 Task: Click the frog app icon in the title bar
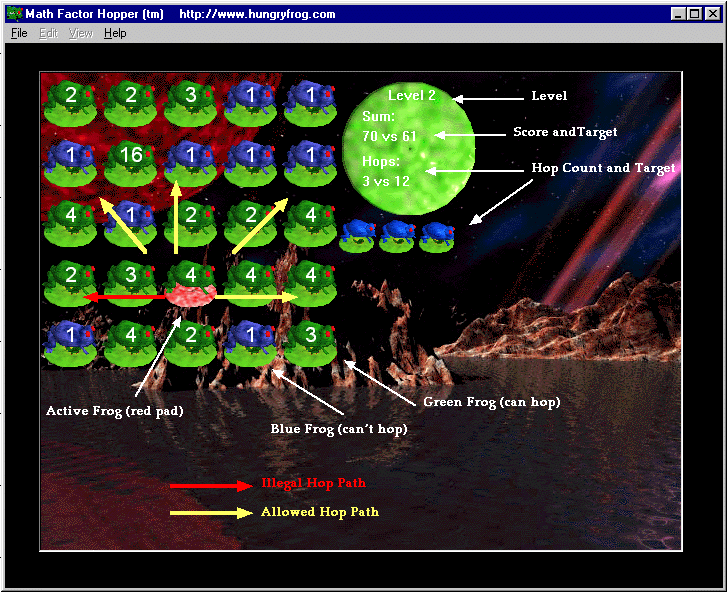coord(15,14)
